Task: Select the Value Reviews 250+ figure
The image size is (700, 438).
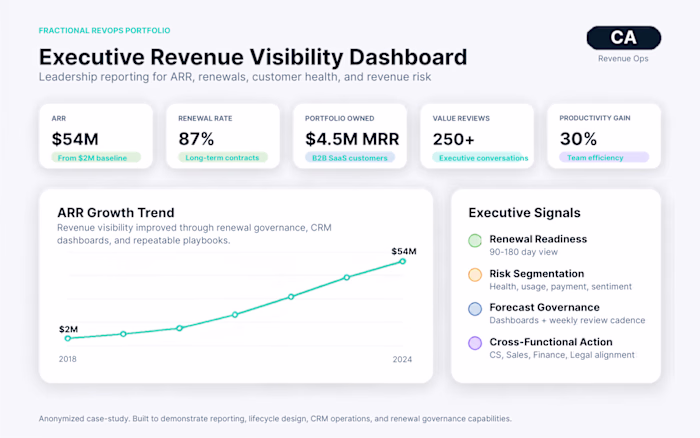Action: point(454,139)
